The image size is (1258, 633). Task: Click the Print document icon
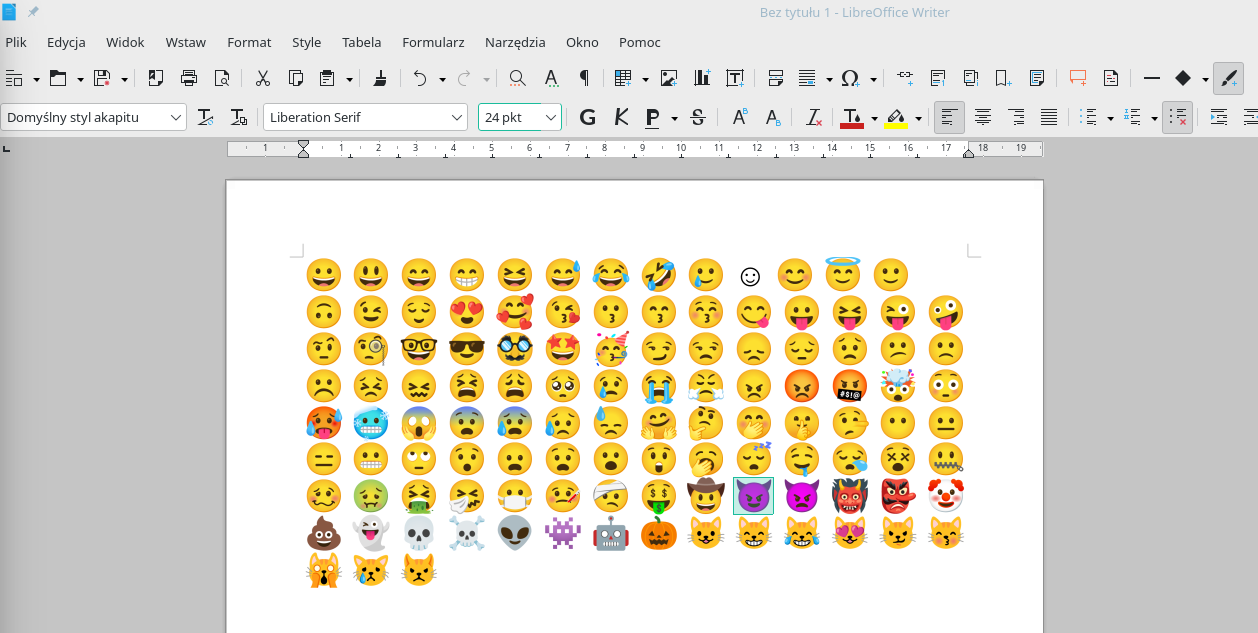tap(189, 78)
